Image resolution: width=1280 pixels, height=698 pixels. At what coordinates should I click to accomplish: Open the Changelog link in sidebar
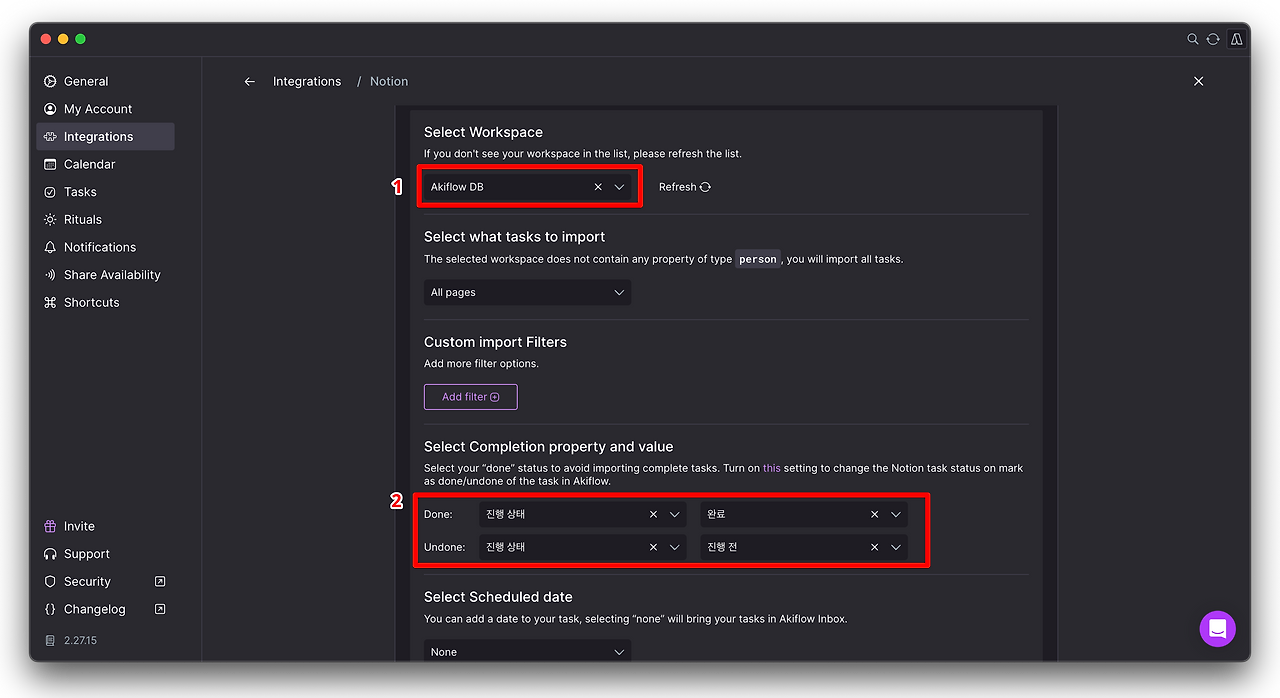[x=95, y=609]
